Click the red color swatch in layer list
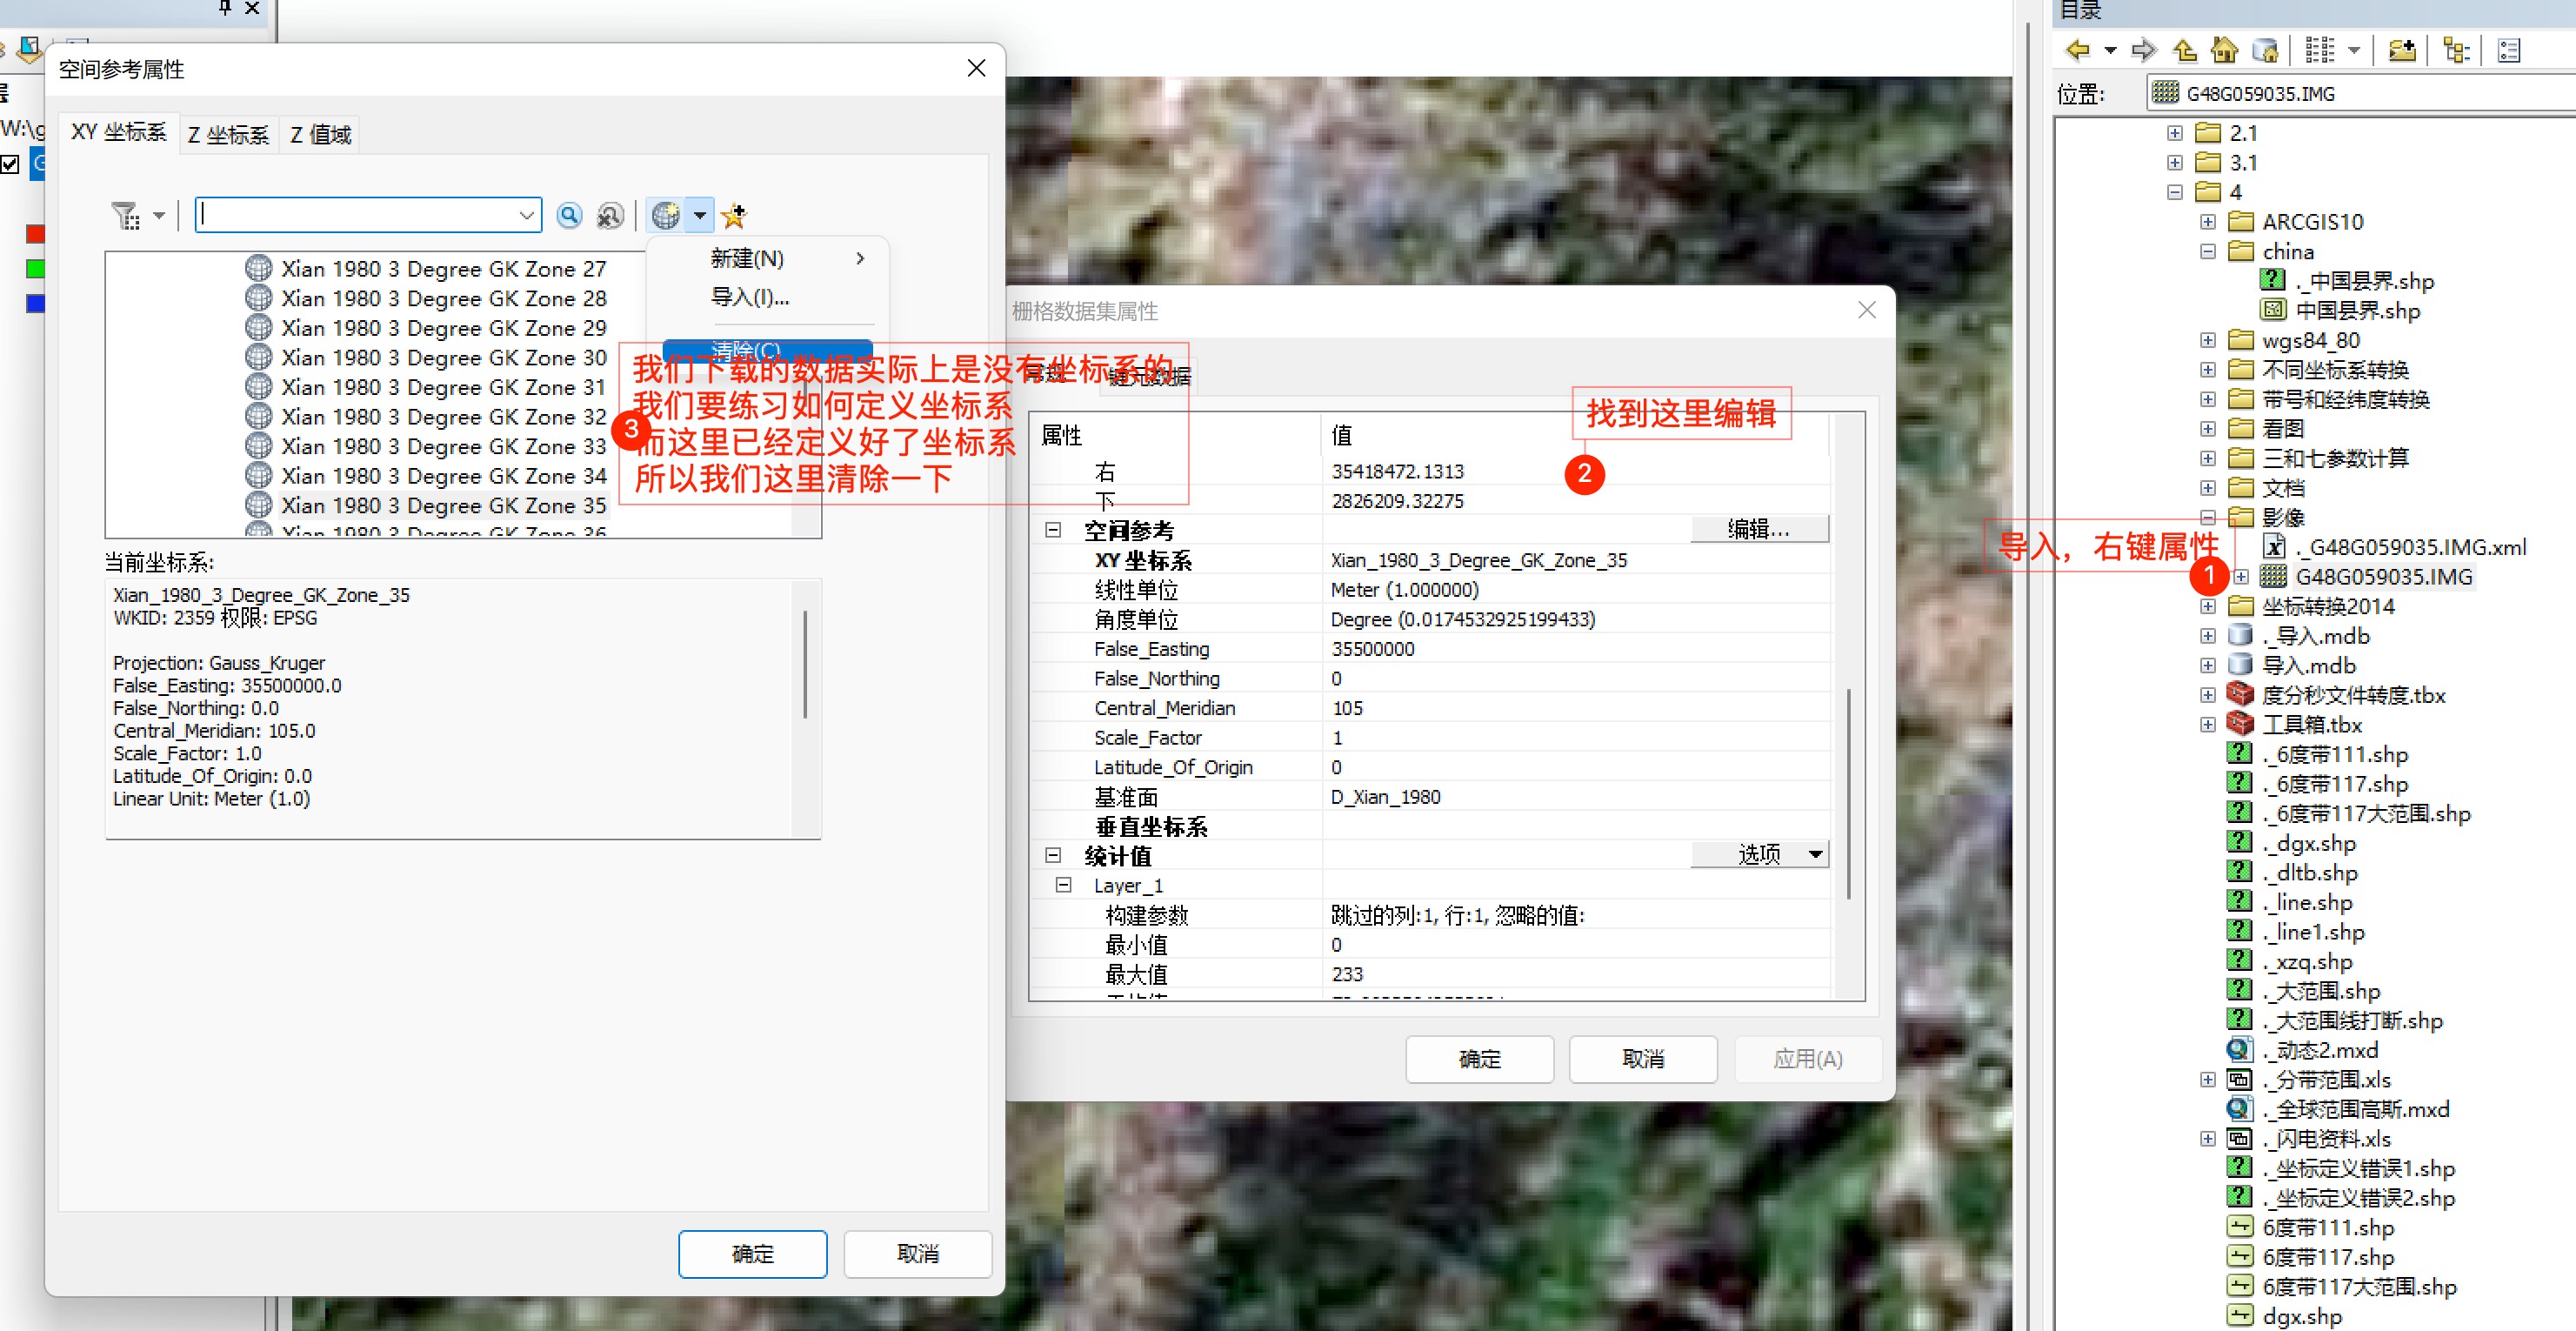 (35, 234)
